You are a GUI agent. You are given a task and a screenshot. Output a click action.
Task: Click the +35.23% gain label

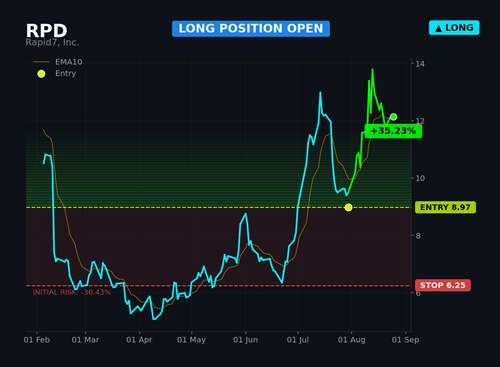coord(393,131)
